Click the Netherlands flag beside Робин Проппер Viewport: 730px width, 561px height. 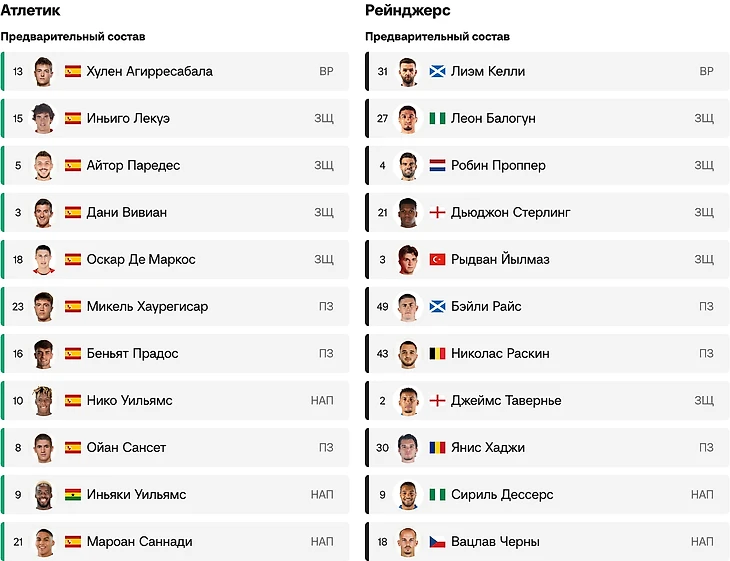pos(437,165)
